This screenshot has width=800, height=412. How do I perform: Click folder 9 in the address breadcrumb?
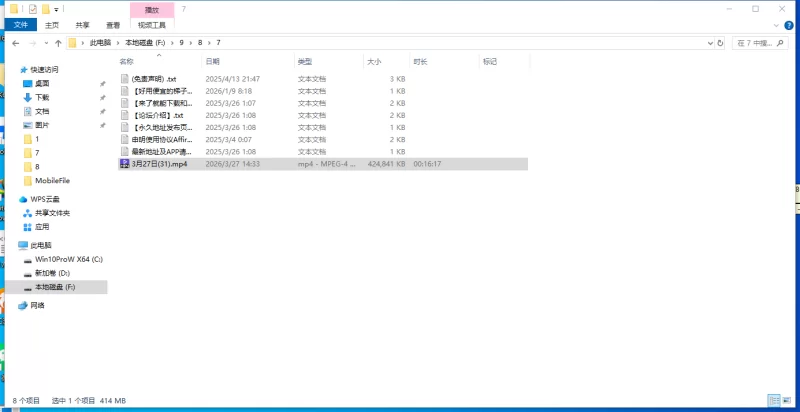tap(181, 43)
